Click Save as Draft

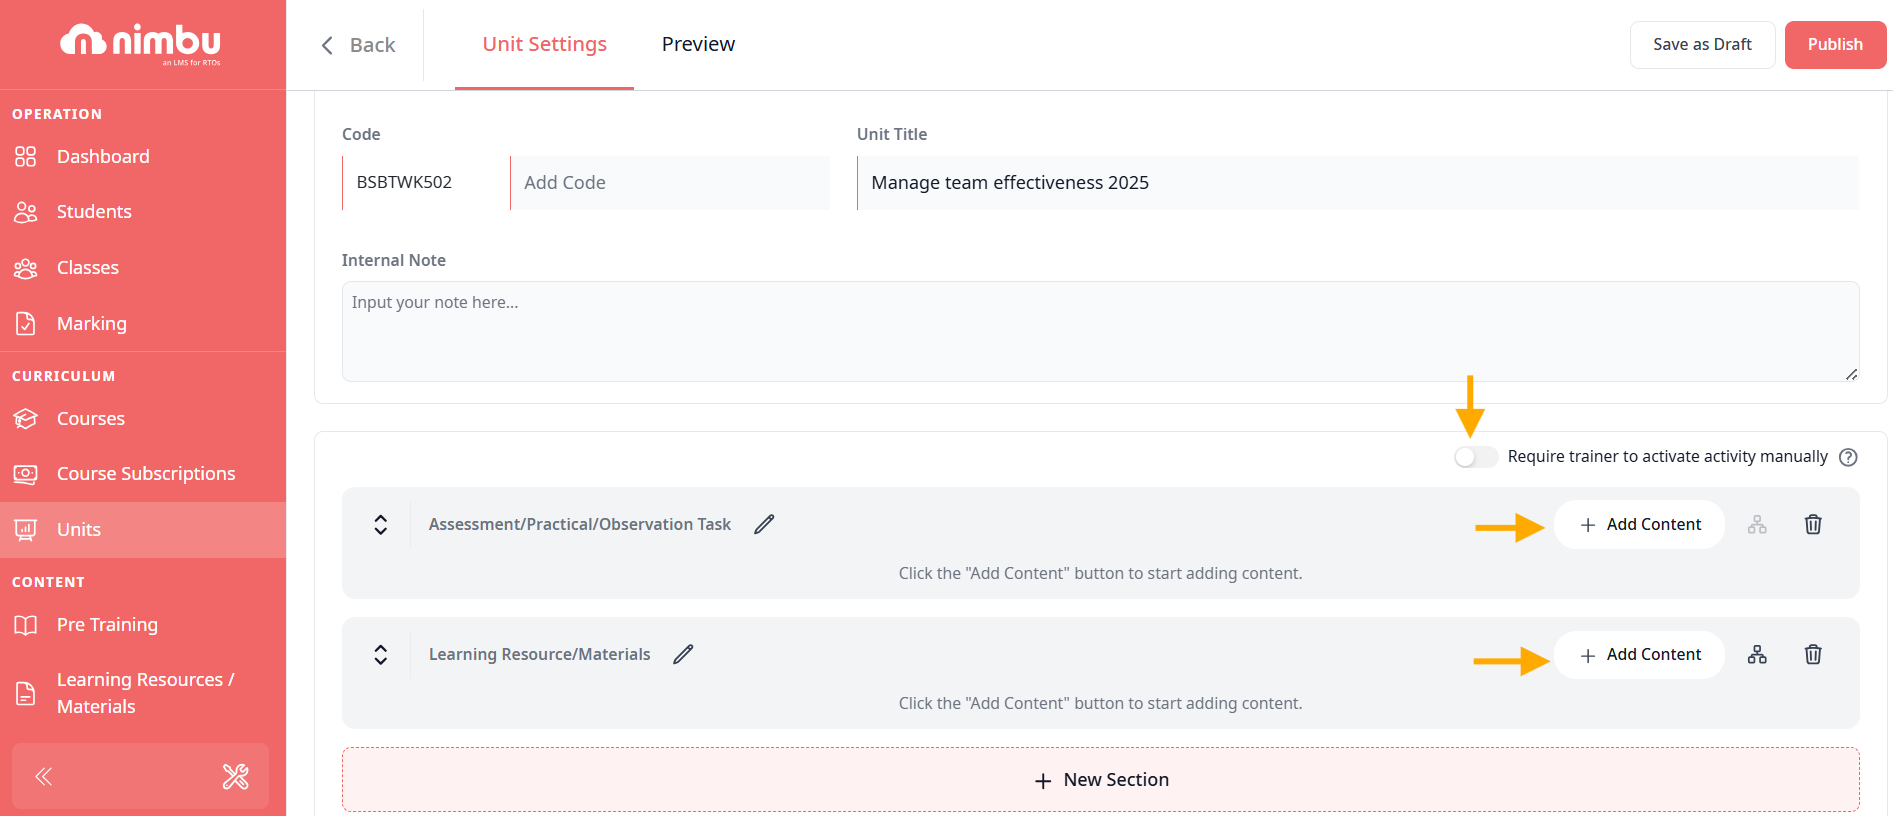pyautogui.click(x=1702, y=45)
